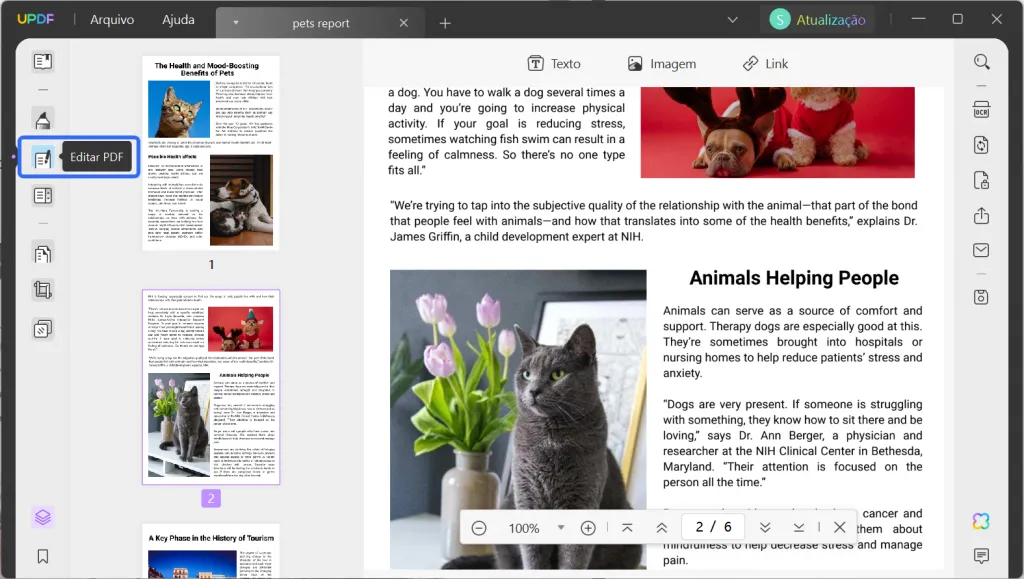The width and height of the screenshot is (1024, 579).
Task: Open the purple Layers icon near the bottom left
Action: coord(42,517)
